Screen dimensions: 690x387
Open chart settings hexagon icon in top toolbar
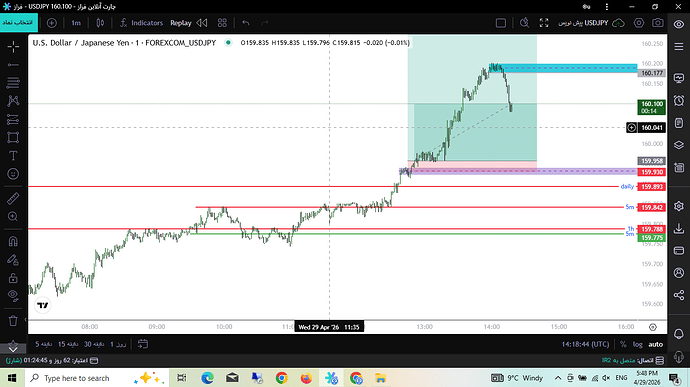(x=639, y=23)
